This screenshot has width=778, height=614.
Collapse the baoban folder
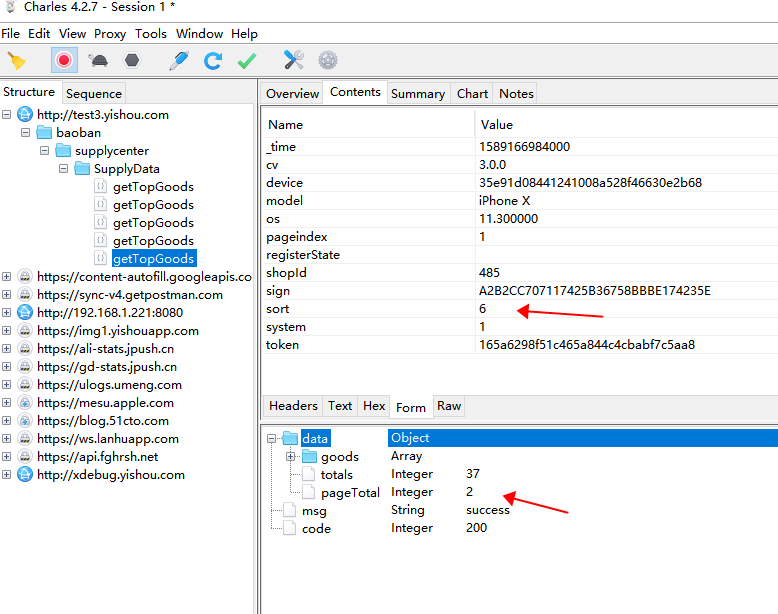click(25, 133)
